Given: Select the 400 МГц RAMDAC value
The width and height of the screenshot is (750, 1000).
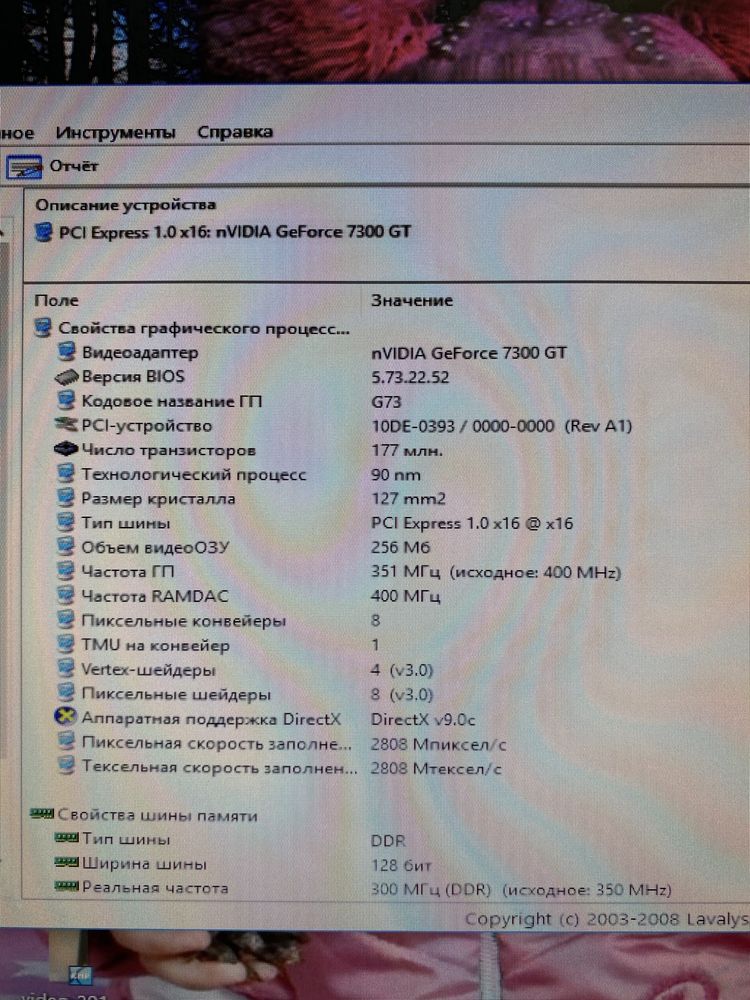Looking at the screenshot, I should [x=406, y=596].
